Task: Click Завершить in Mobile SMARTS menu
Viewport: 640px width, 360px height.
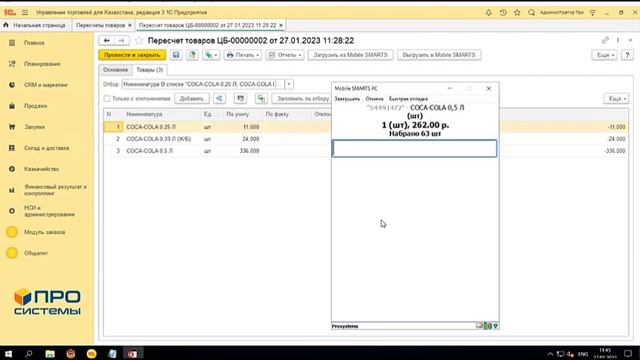Action: (347, 99)
